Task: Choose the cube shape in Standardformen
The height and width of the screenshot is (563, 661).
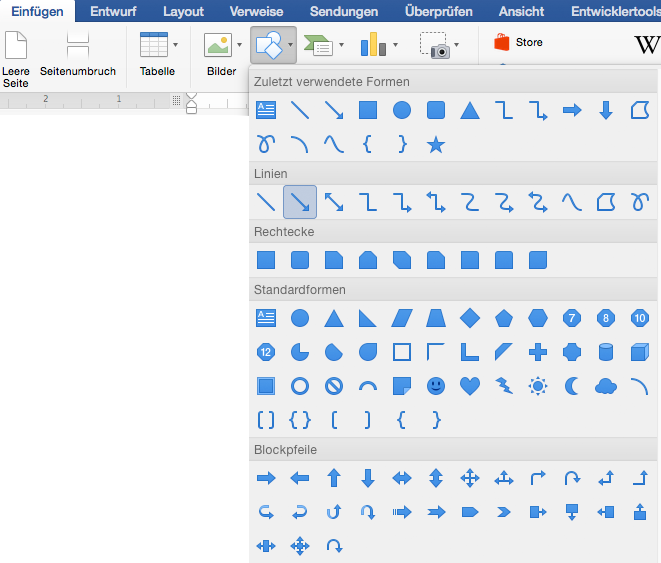Action: pos(640,352)
